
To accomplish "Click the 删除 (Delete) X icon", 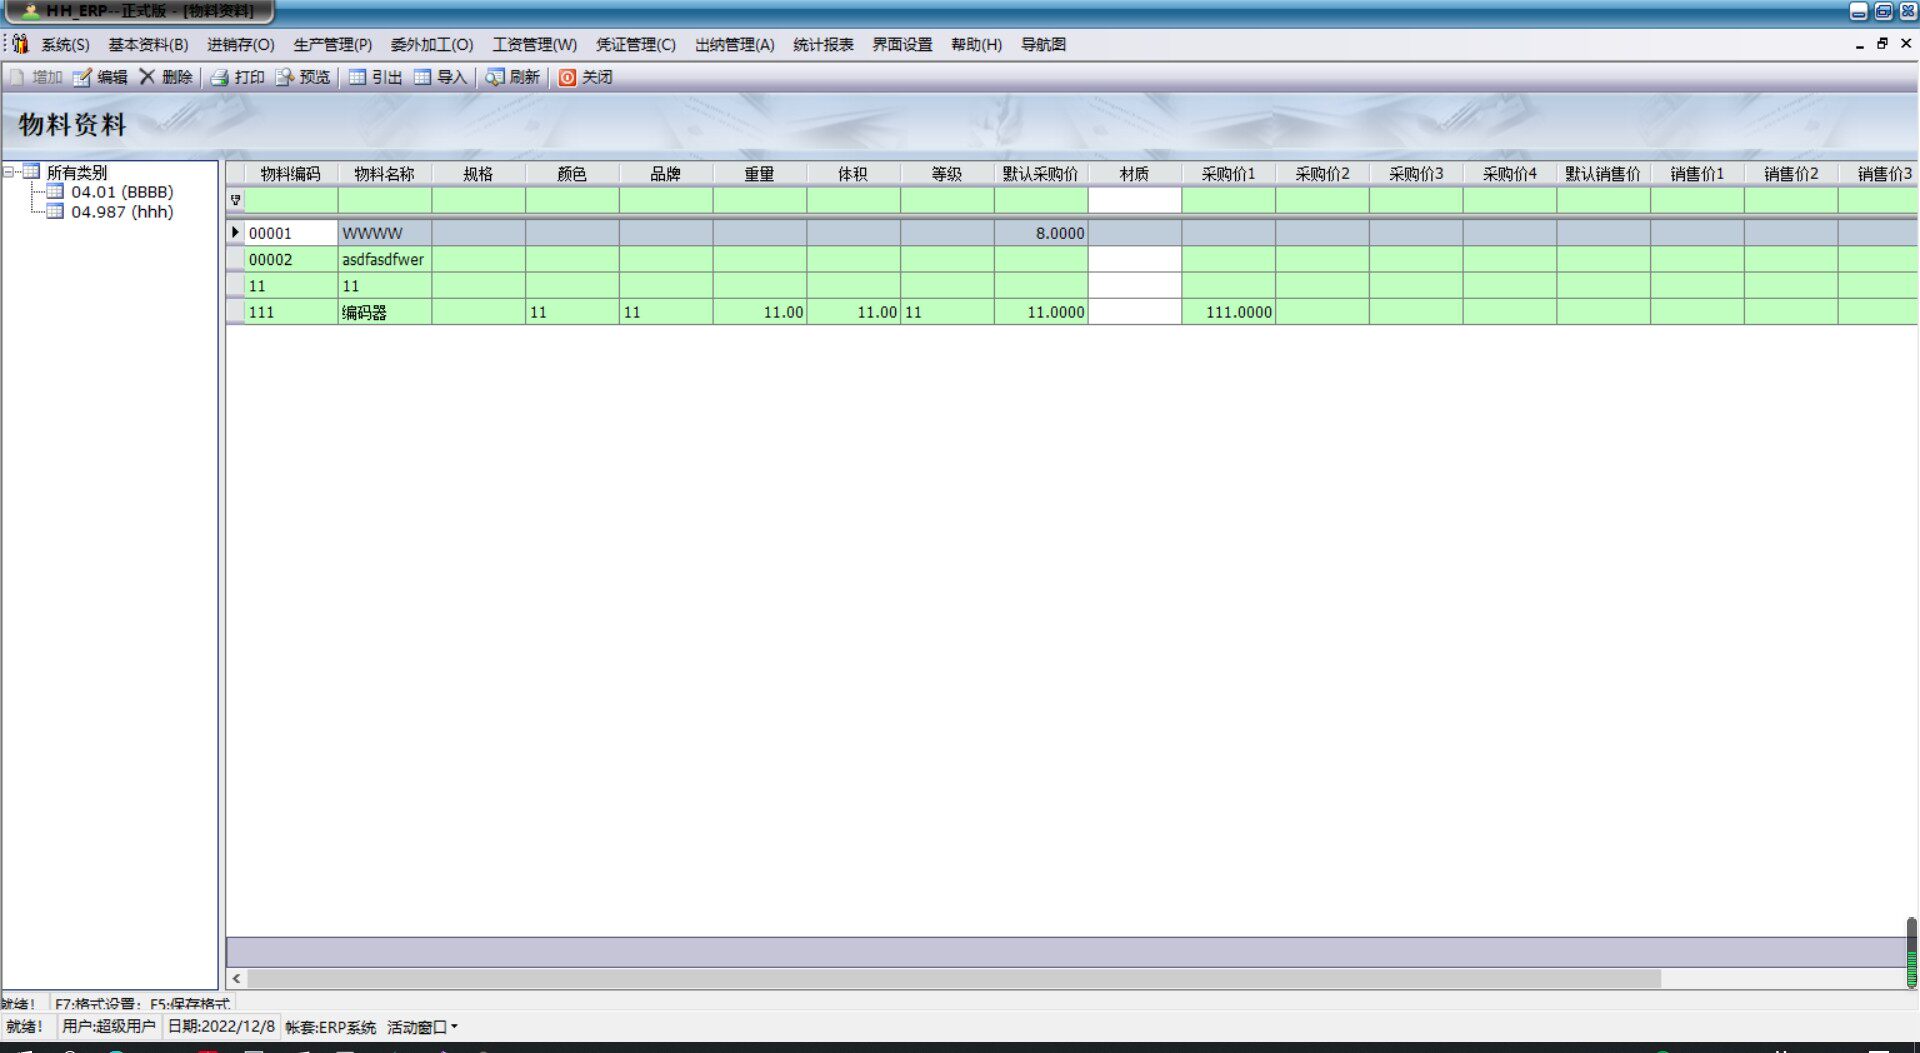I will coord(147,77).
